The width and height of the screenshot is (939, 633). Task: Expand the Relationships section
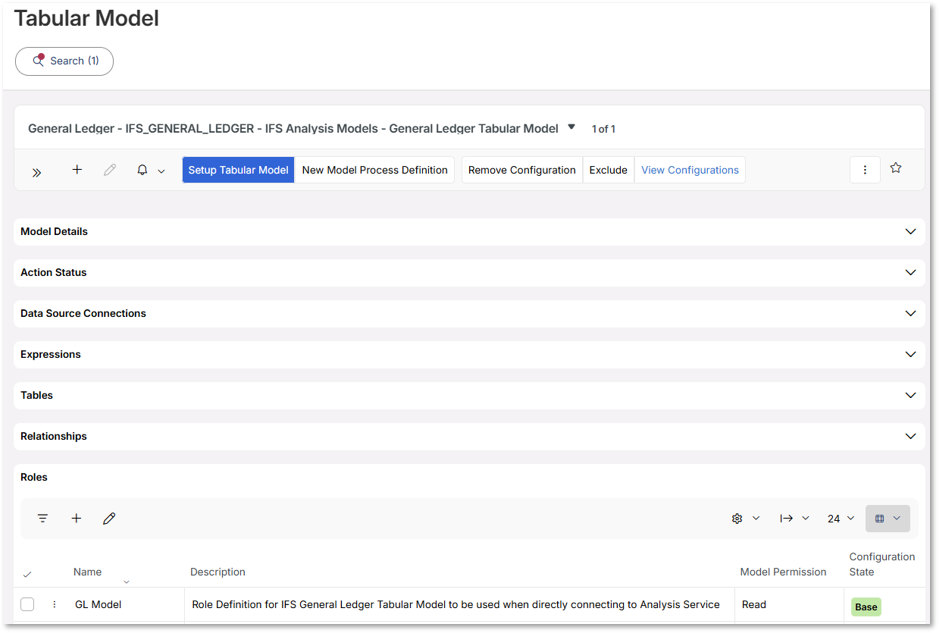[469, 437]
